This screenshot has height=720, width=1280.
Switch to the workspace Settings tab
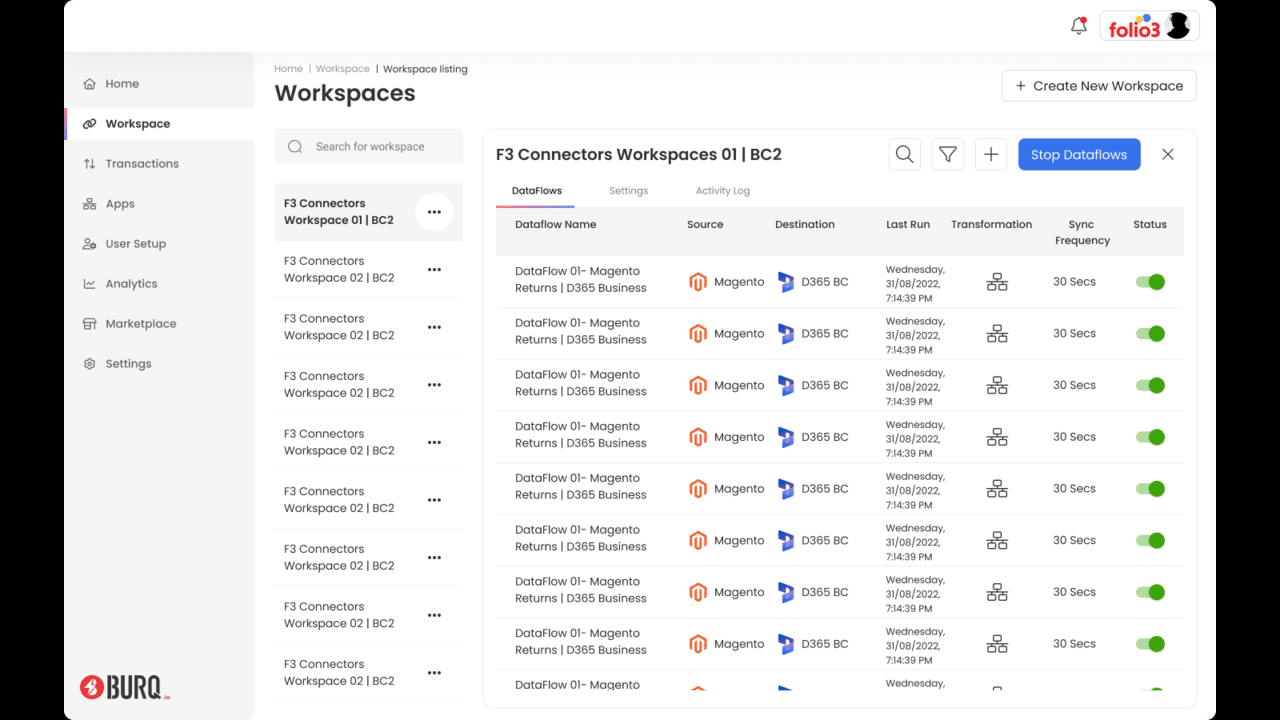point(628,191)
